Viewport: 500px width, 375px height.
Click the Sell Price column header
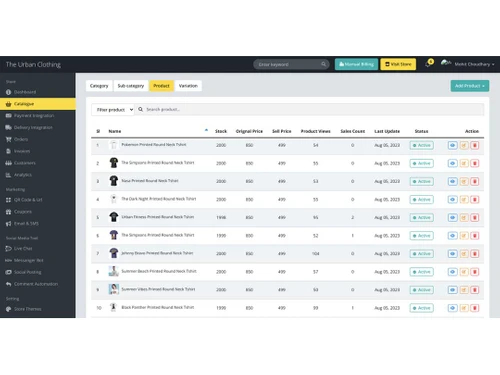coord(282,131)
